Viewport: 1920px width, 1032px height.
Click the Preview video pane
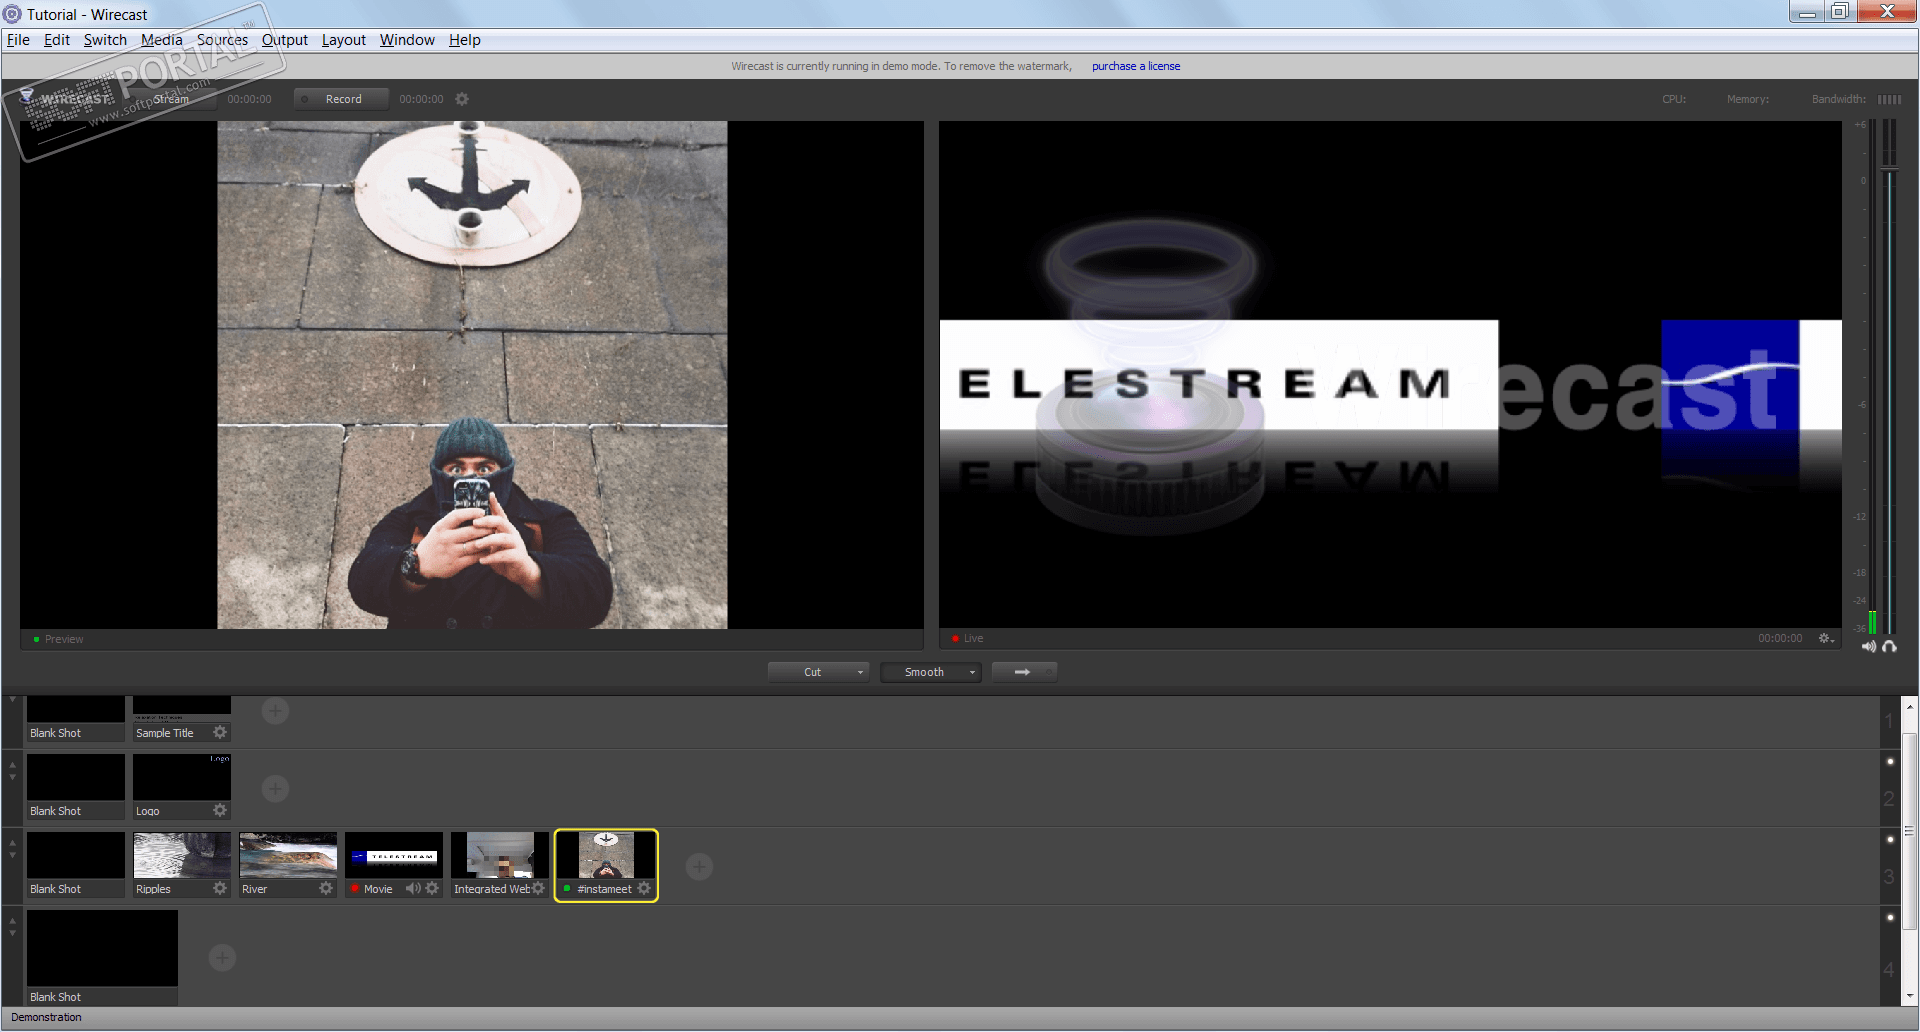[x=472, y=375]
